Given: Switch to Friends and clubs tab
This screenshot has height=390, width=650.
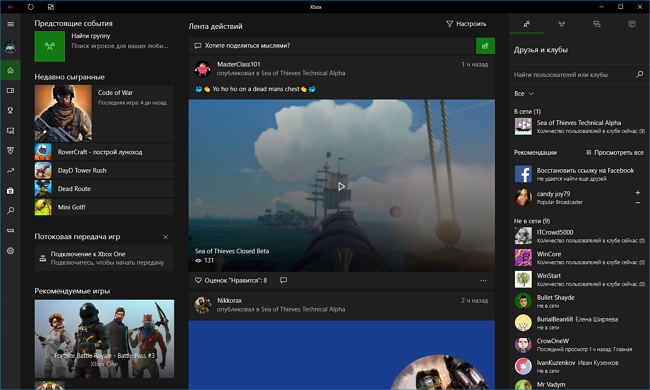Looking at the screenshot, I should pos(526,24).
